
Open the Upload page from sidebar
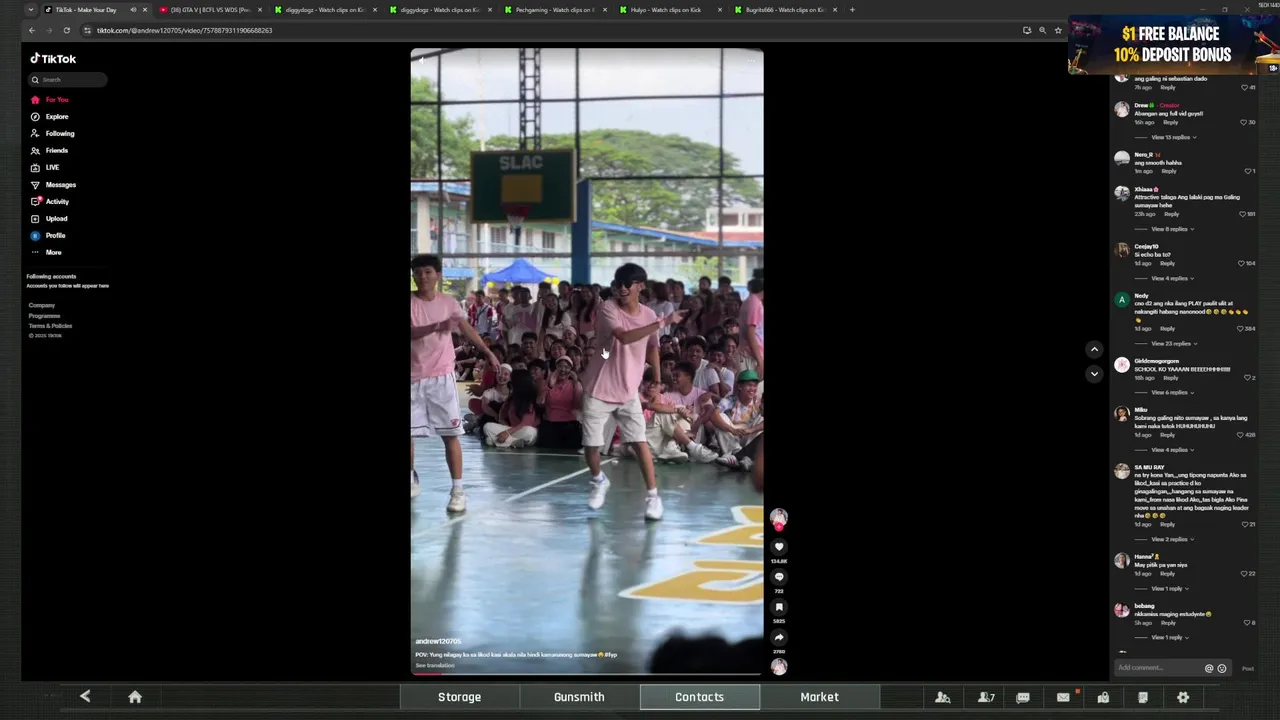pyautogui.click(x=49, y=219)
